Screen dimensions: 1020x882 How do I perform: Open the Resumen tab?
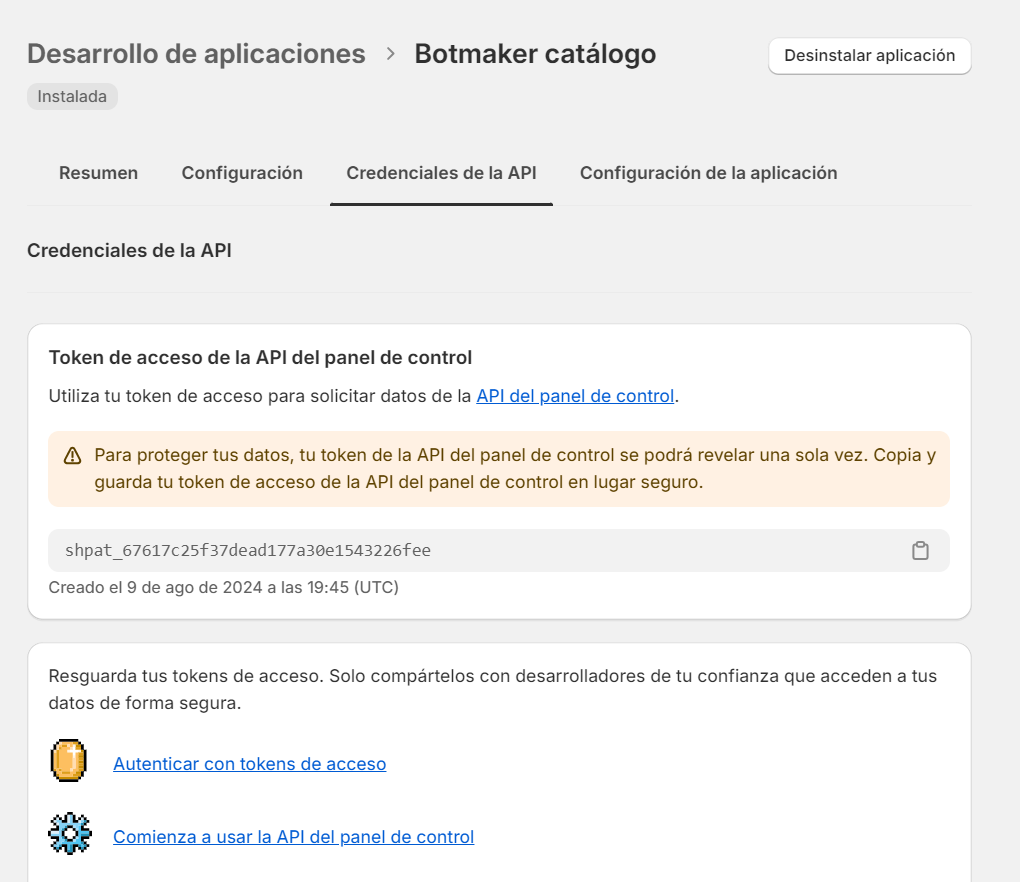(98, 173)
